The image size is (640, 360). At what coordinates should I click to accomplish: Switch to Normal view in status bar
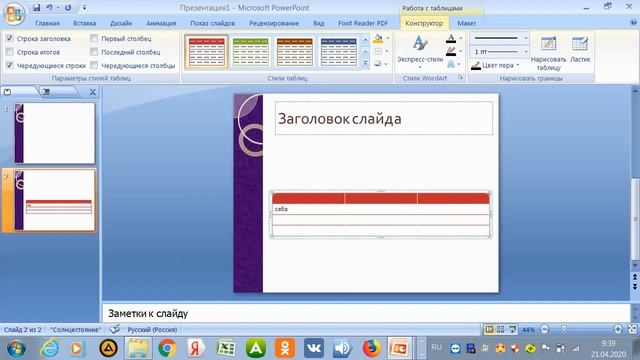[x=489, y=329]
